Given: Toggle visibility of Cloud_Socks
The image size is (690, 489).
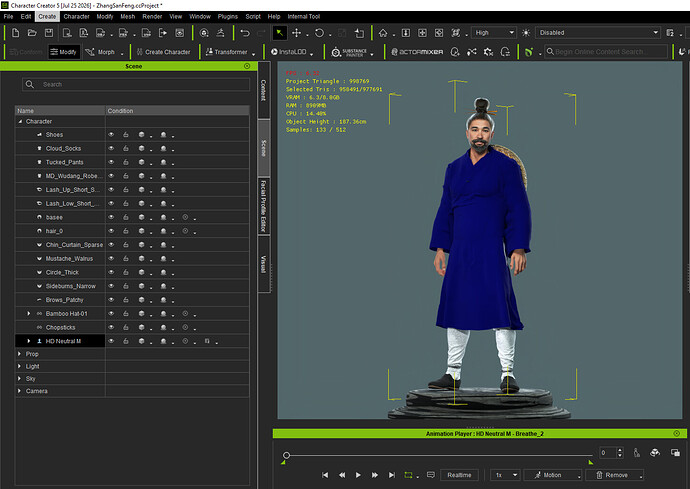Looking at the screenshot, I should pos(111,148).
